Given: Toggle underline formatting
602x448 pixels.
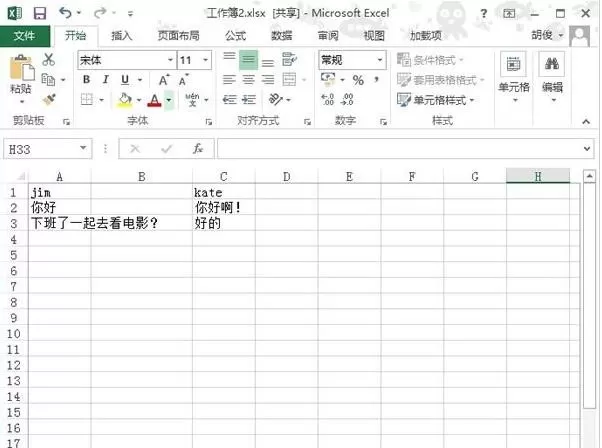Looking at the screenshot, I should pyautogui.click(x=125, y=80).
